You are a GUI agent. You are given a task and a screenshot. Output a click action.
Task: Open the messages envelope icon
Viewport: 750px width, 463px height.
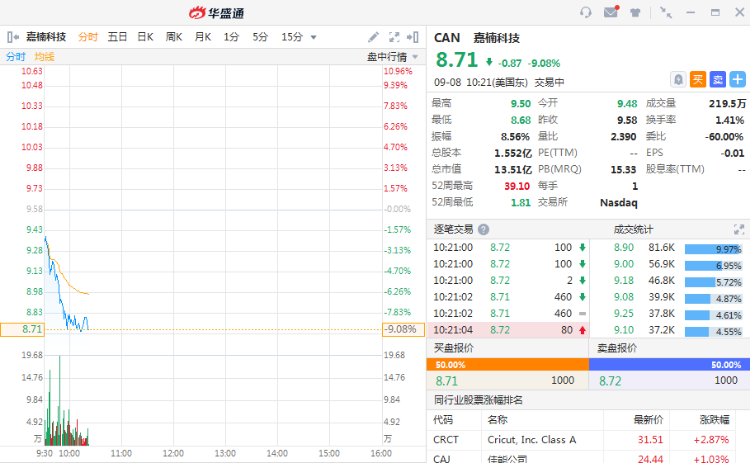(611, 12)
